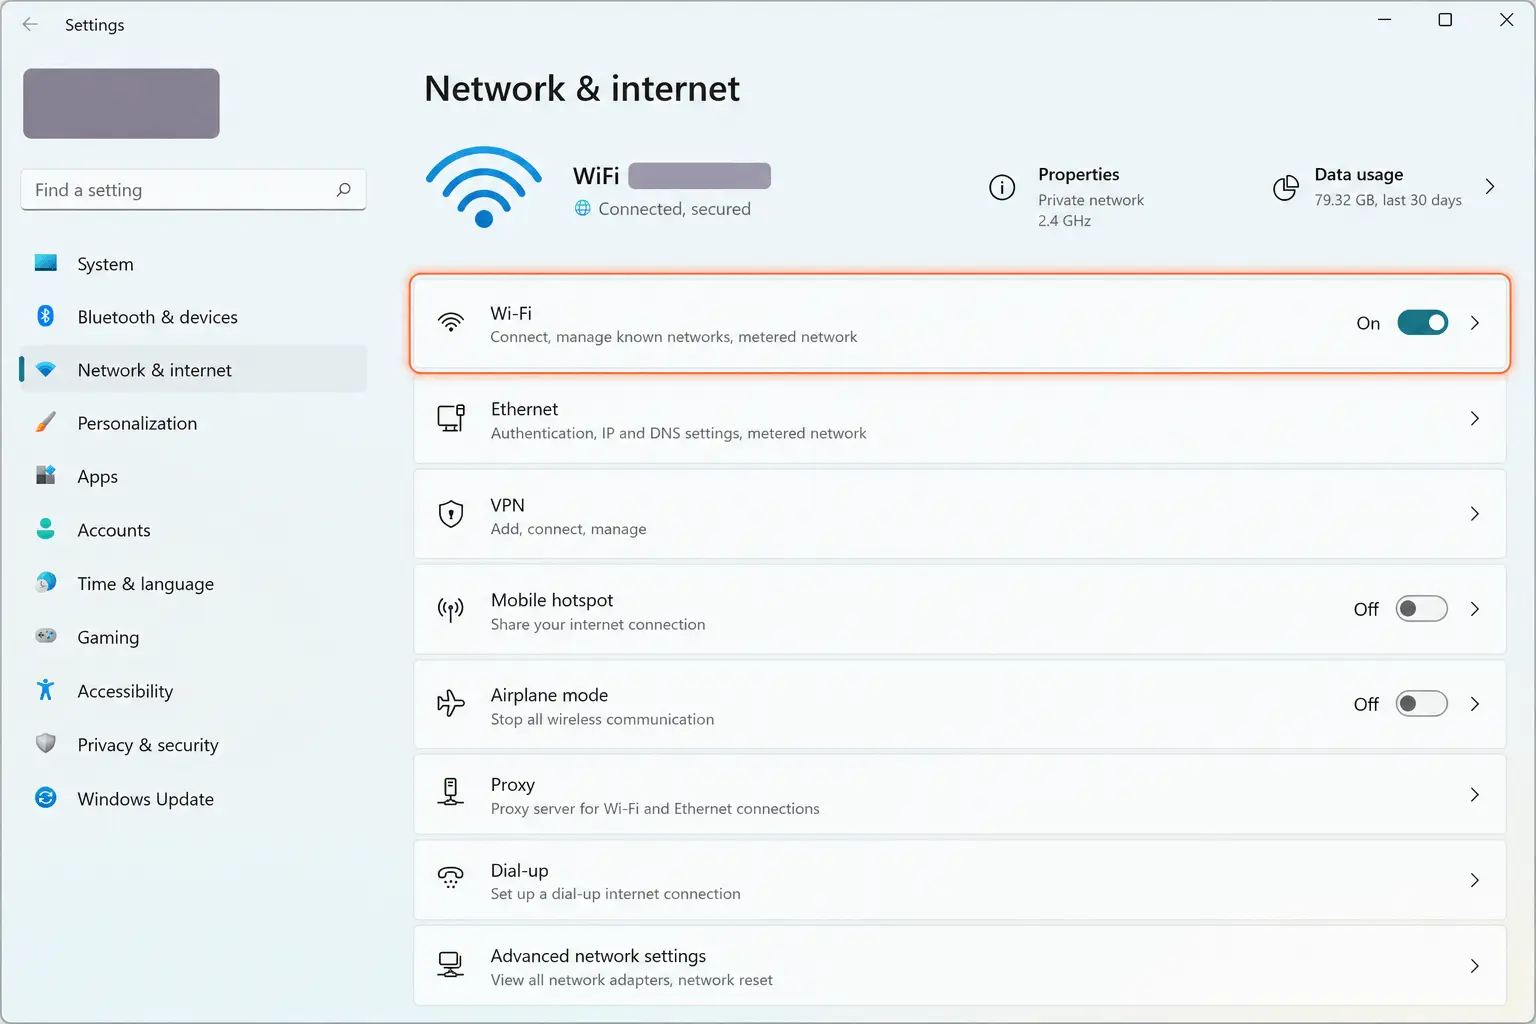
Task: Switch on Airplane mode toggle
Action: point(1422,704)
